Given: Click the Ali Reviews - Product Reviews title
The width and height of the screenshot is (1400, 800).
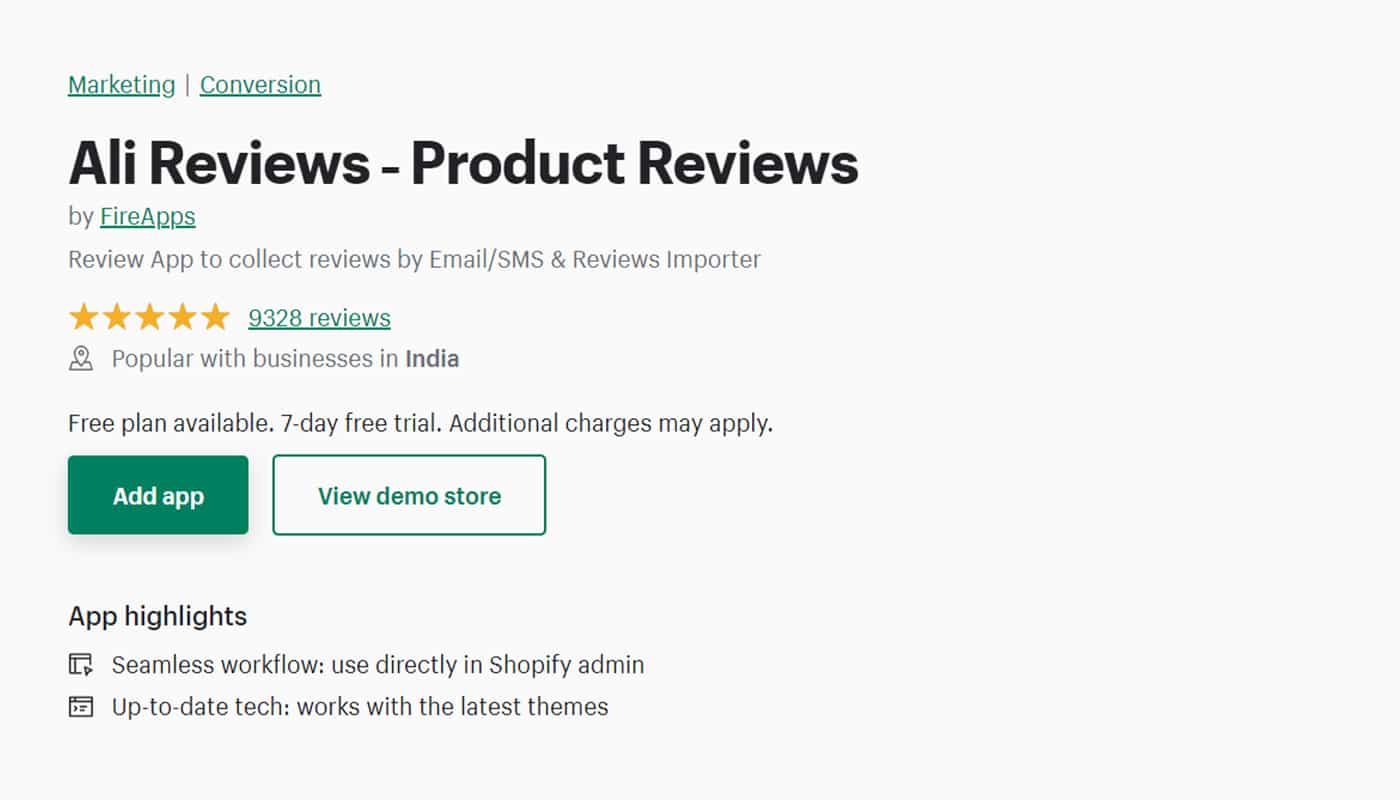Looking at the screenshot, I should [x=463, y=162].
